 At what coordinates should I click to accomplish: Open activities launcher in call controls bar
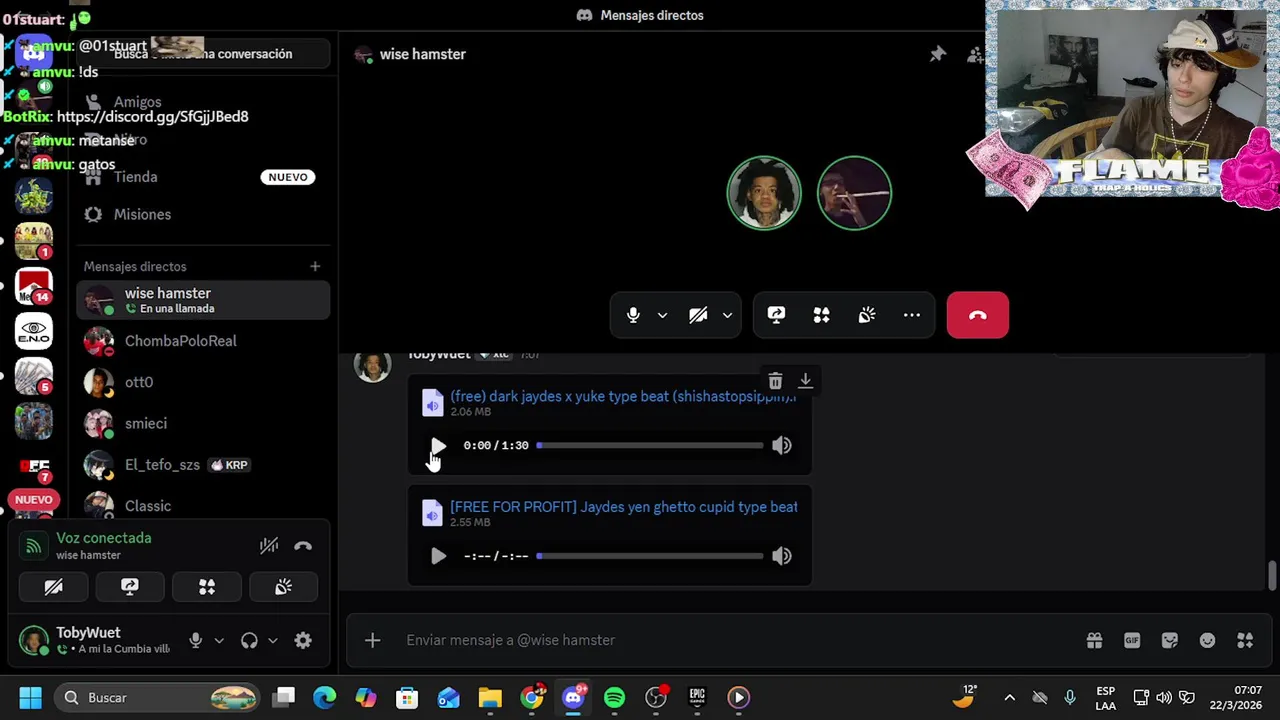click(x=821, y=315)
